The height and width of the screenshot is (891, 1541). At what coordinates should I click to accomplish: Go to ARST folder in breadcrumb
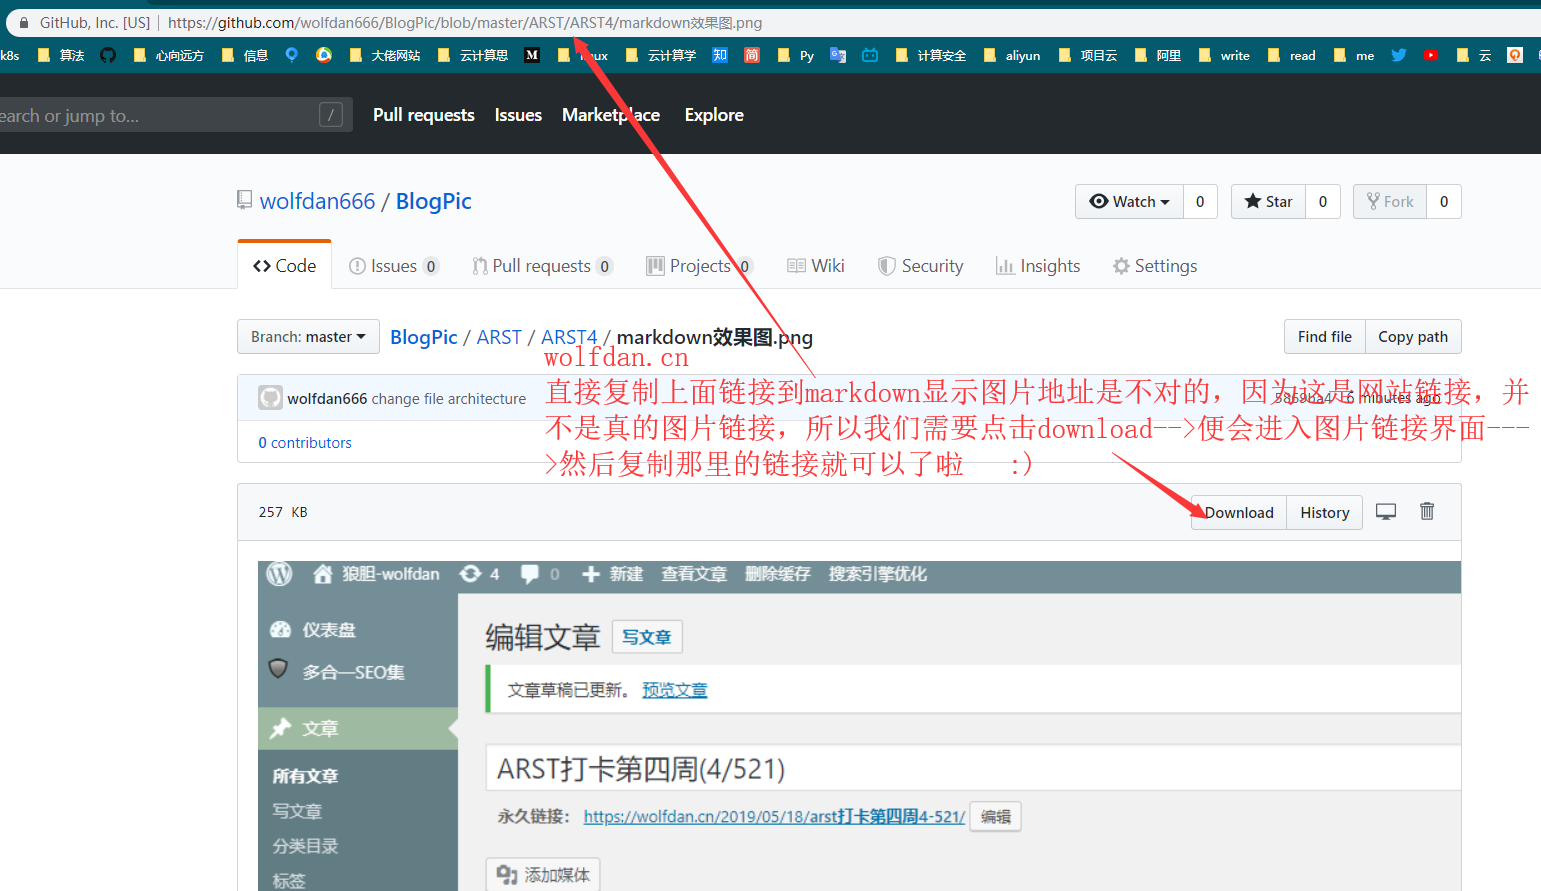click(499, 337)
